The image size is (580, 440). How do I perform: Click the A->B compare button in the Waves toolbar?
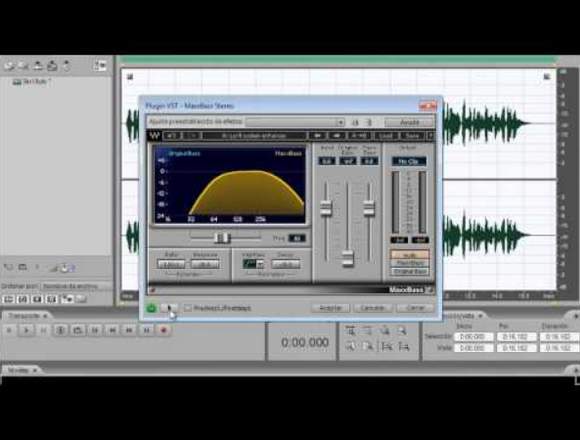click(360, 136)
